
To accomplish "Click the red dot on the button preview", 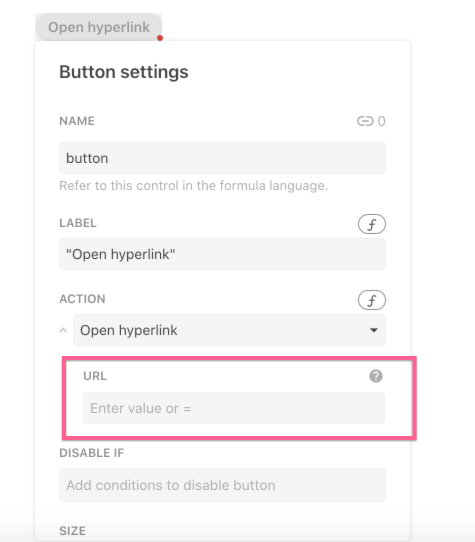I will coord(160,38).
